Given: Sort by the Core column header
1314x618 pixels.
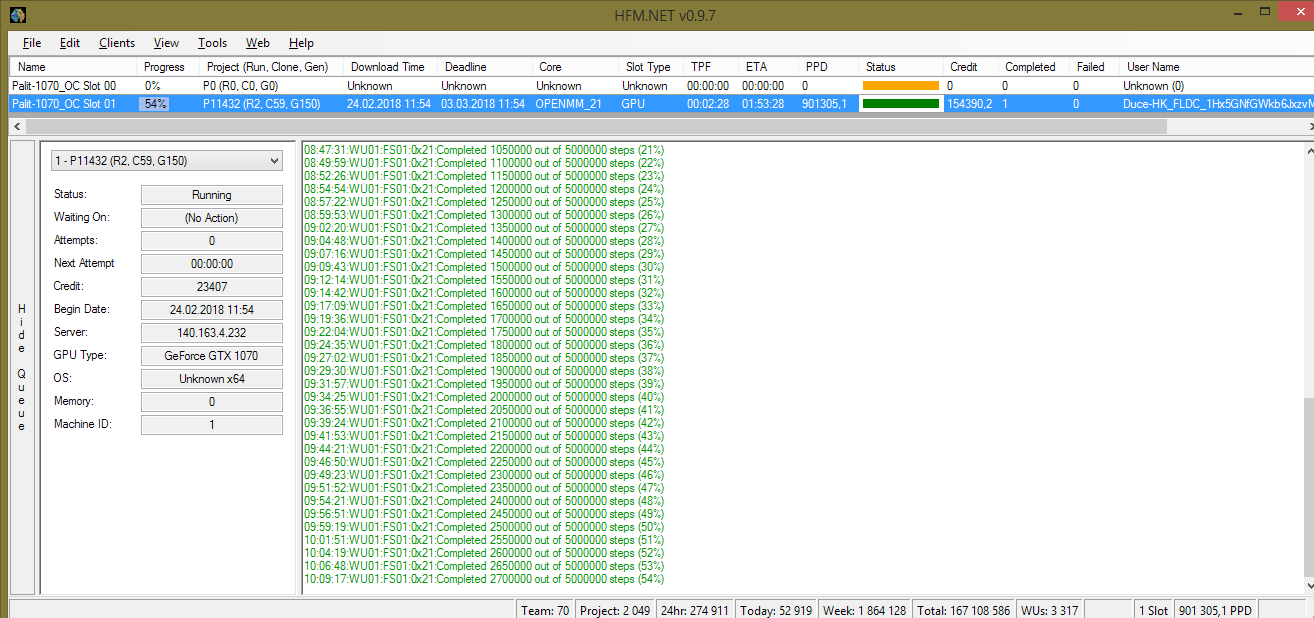Looking at the screenshot, I should 576,67.
